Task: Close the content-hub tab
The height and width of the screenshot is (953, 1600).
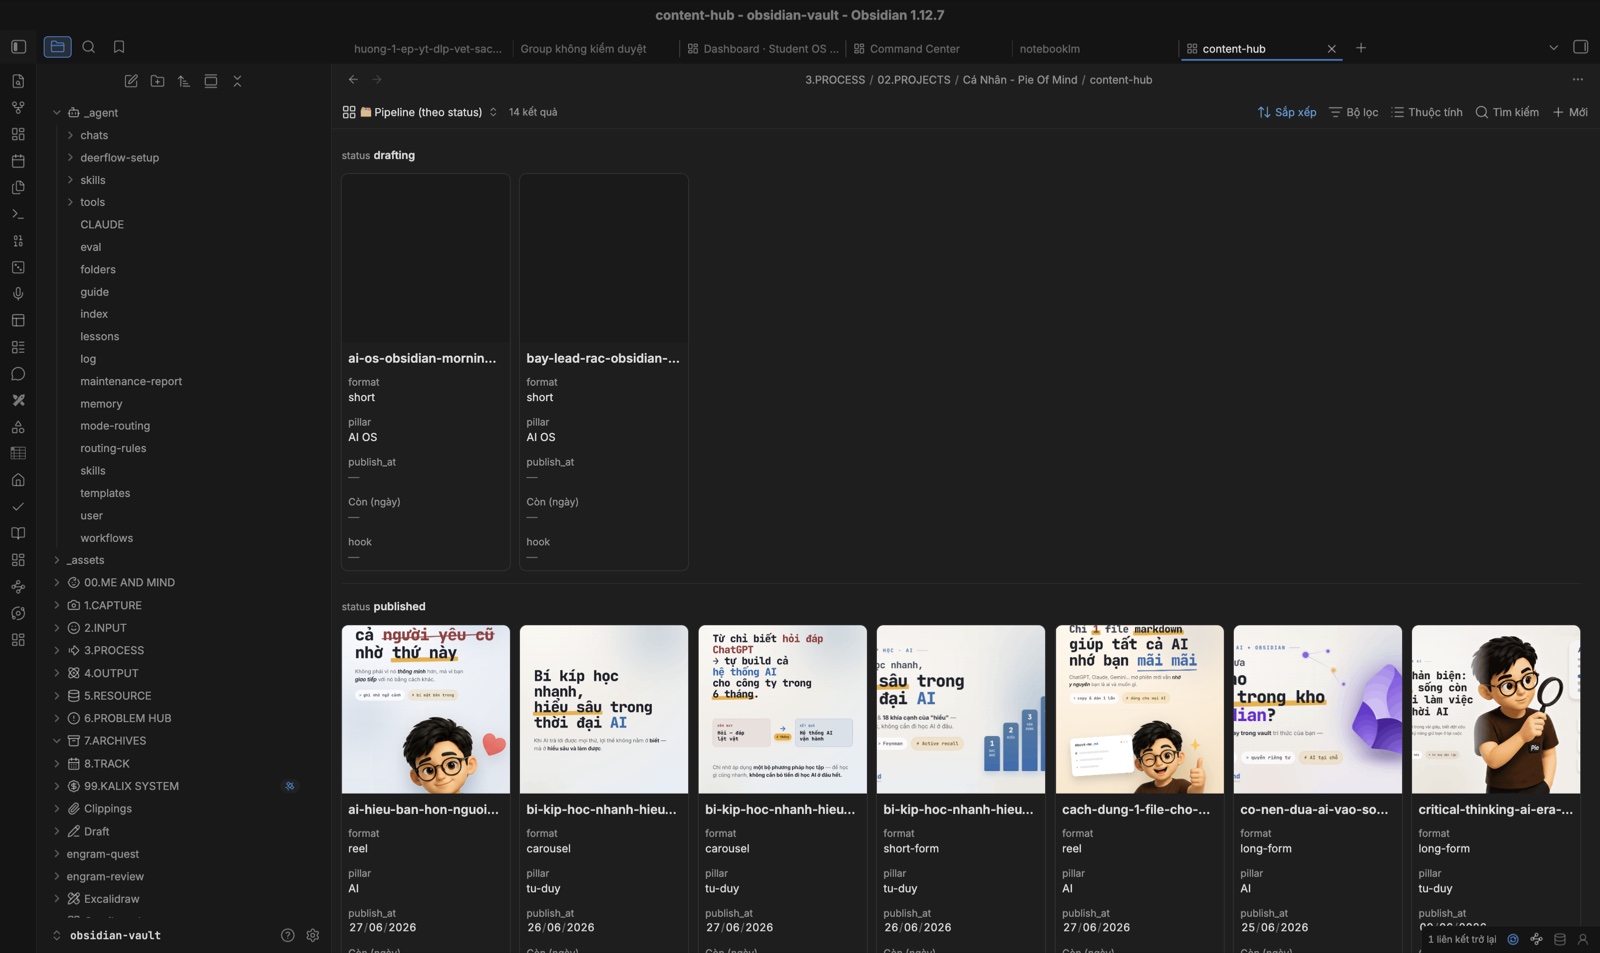Action: [1331, 48]
